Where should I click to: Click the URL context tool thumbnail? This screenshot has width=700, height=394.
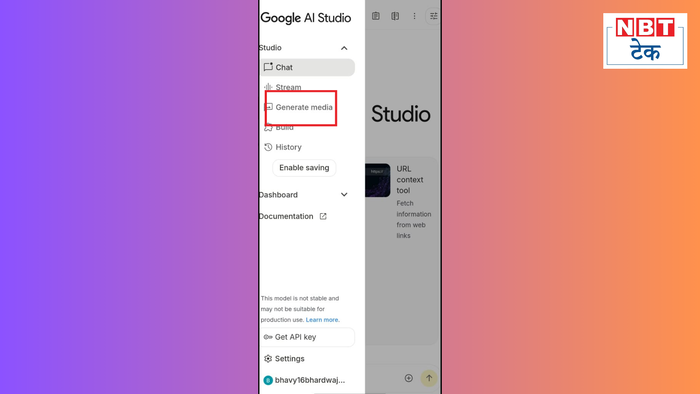[378, 180]
